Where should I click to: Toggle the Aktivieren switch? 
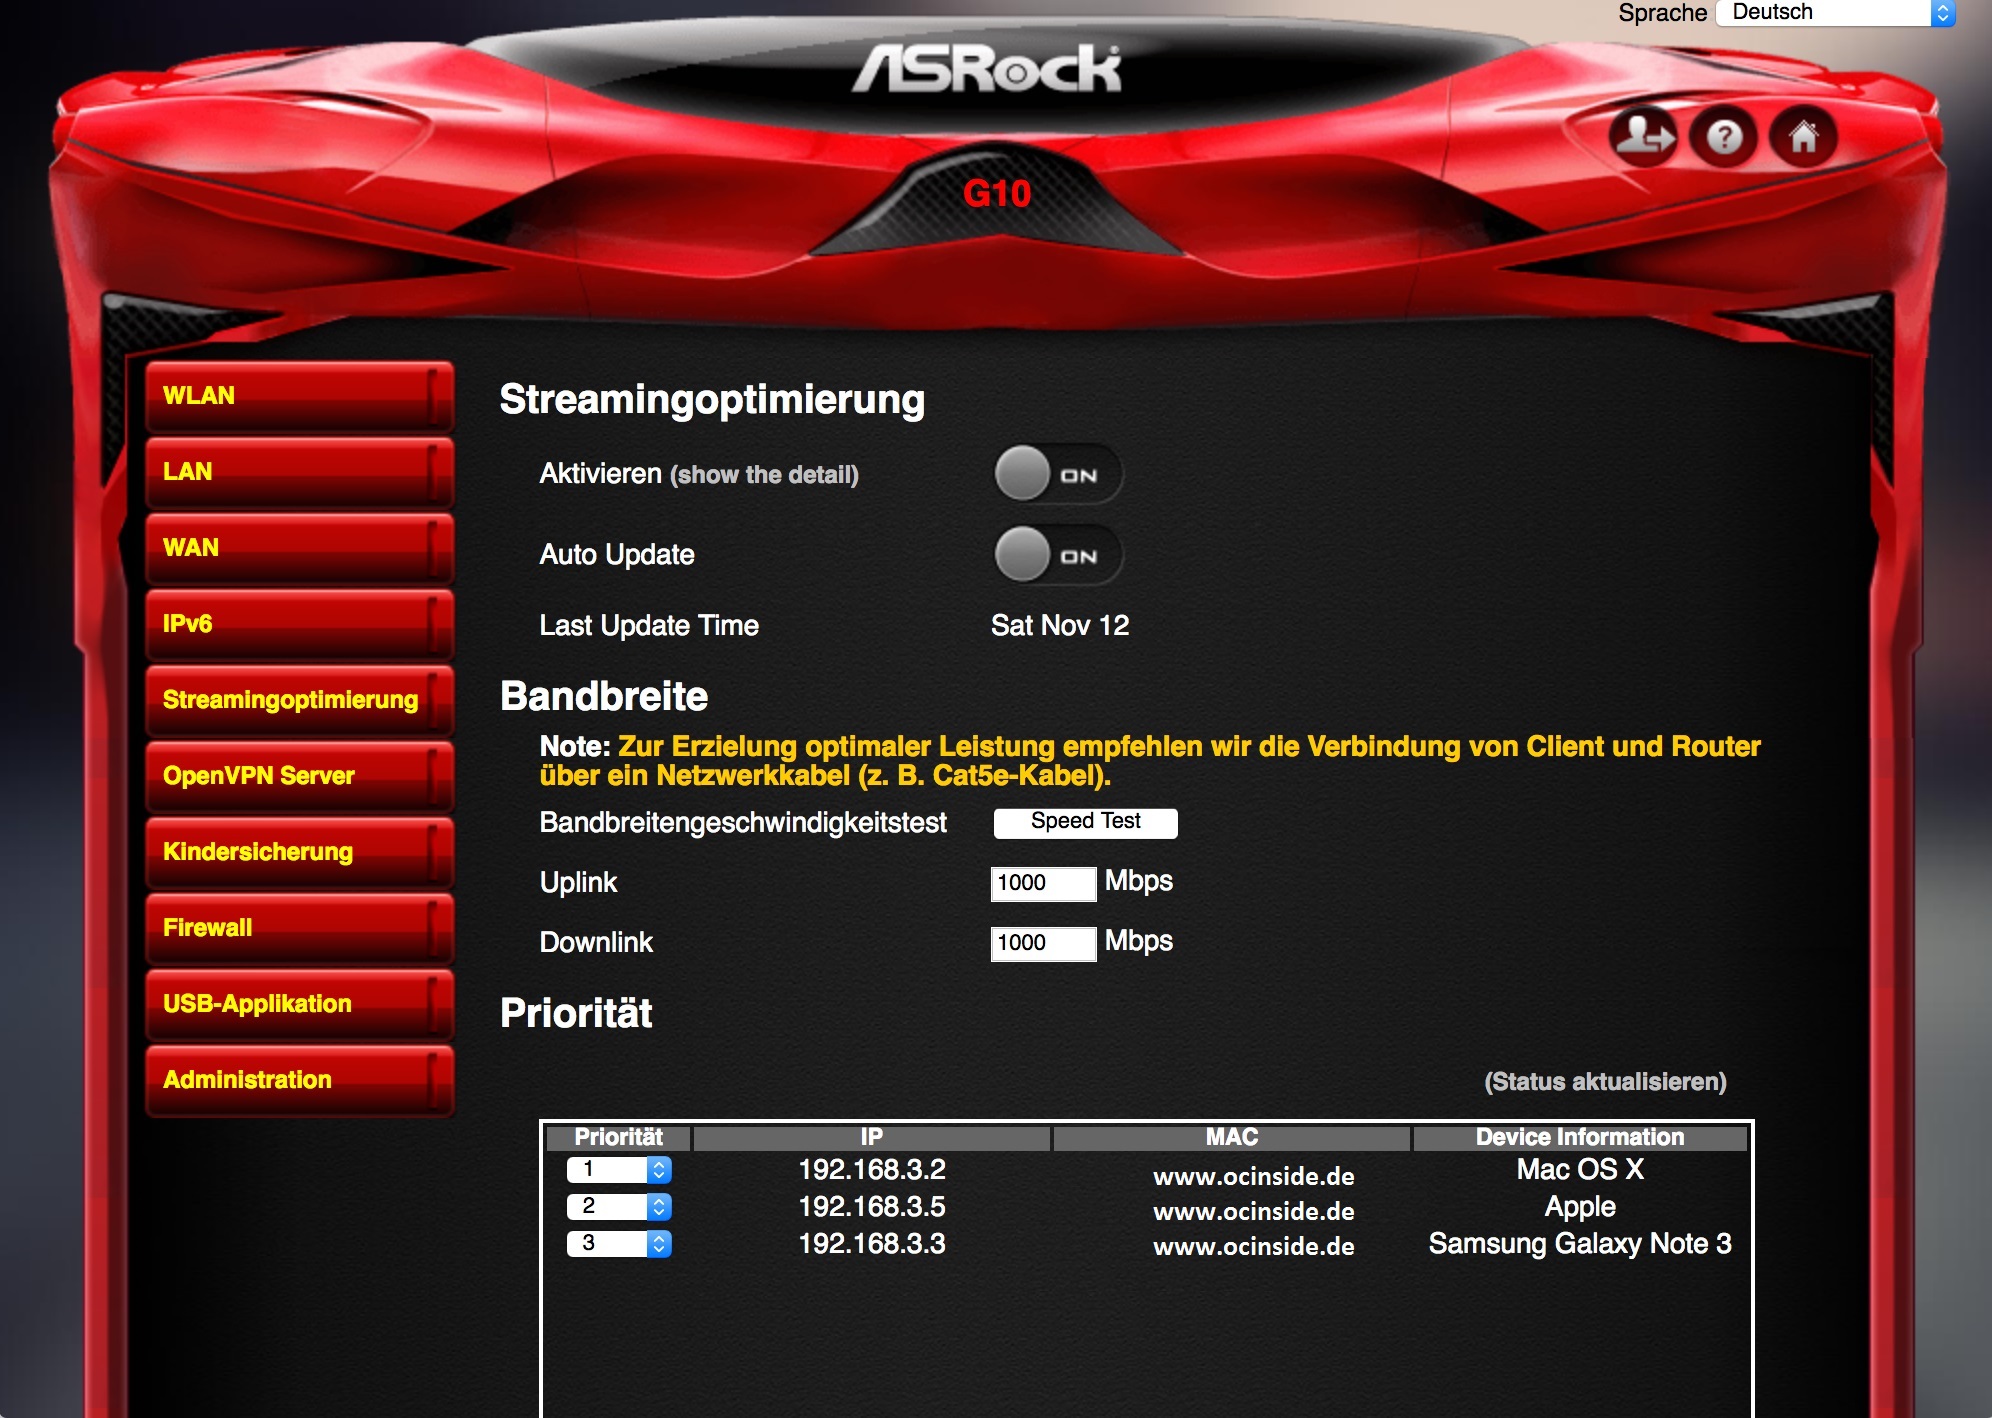coord(1058,474)
